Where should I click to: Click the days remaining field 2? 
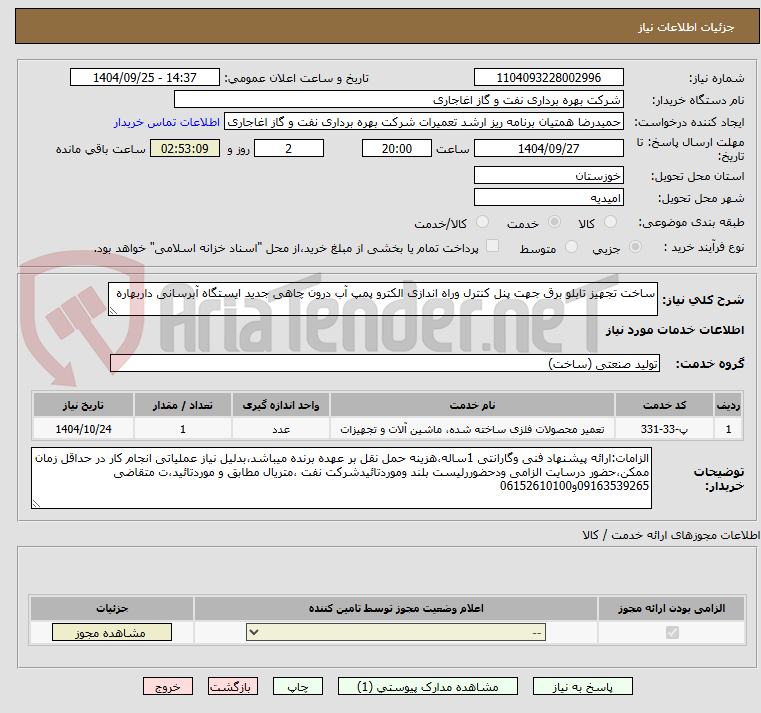(x=289, y=149)
